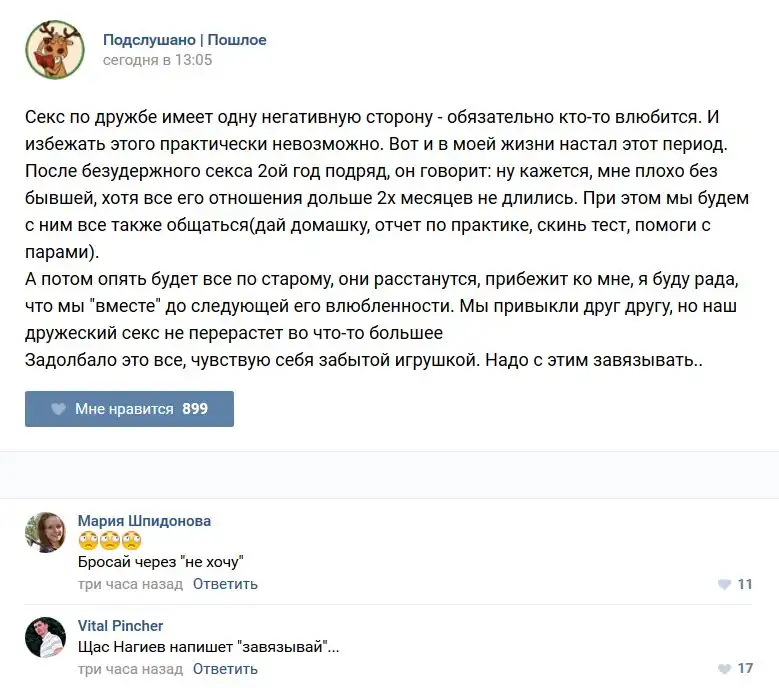Open the Подслушано | Пошлое group page
The height and width of the screenshot is (688, 779).
[184, 40]
